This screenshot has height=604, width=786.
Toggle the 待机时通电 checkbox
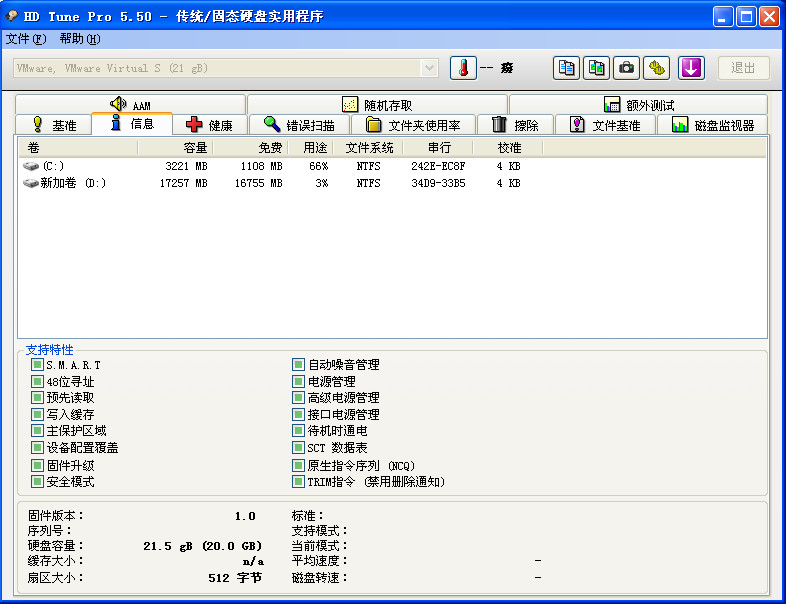coord(298,431)
